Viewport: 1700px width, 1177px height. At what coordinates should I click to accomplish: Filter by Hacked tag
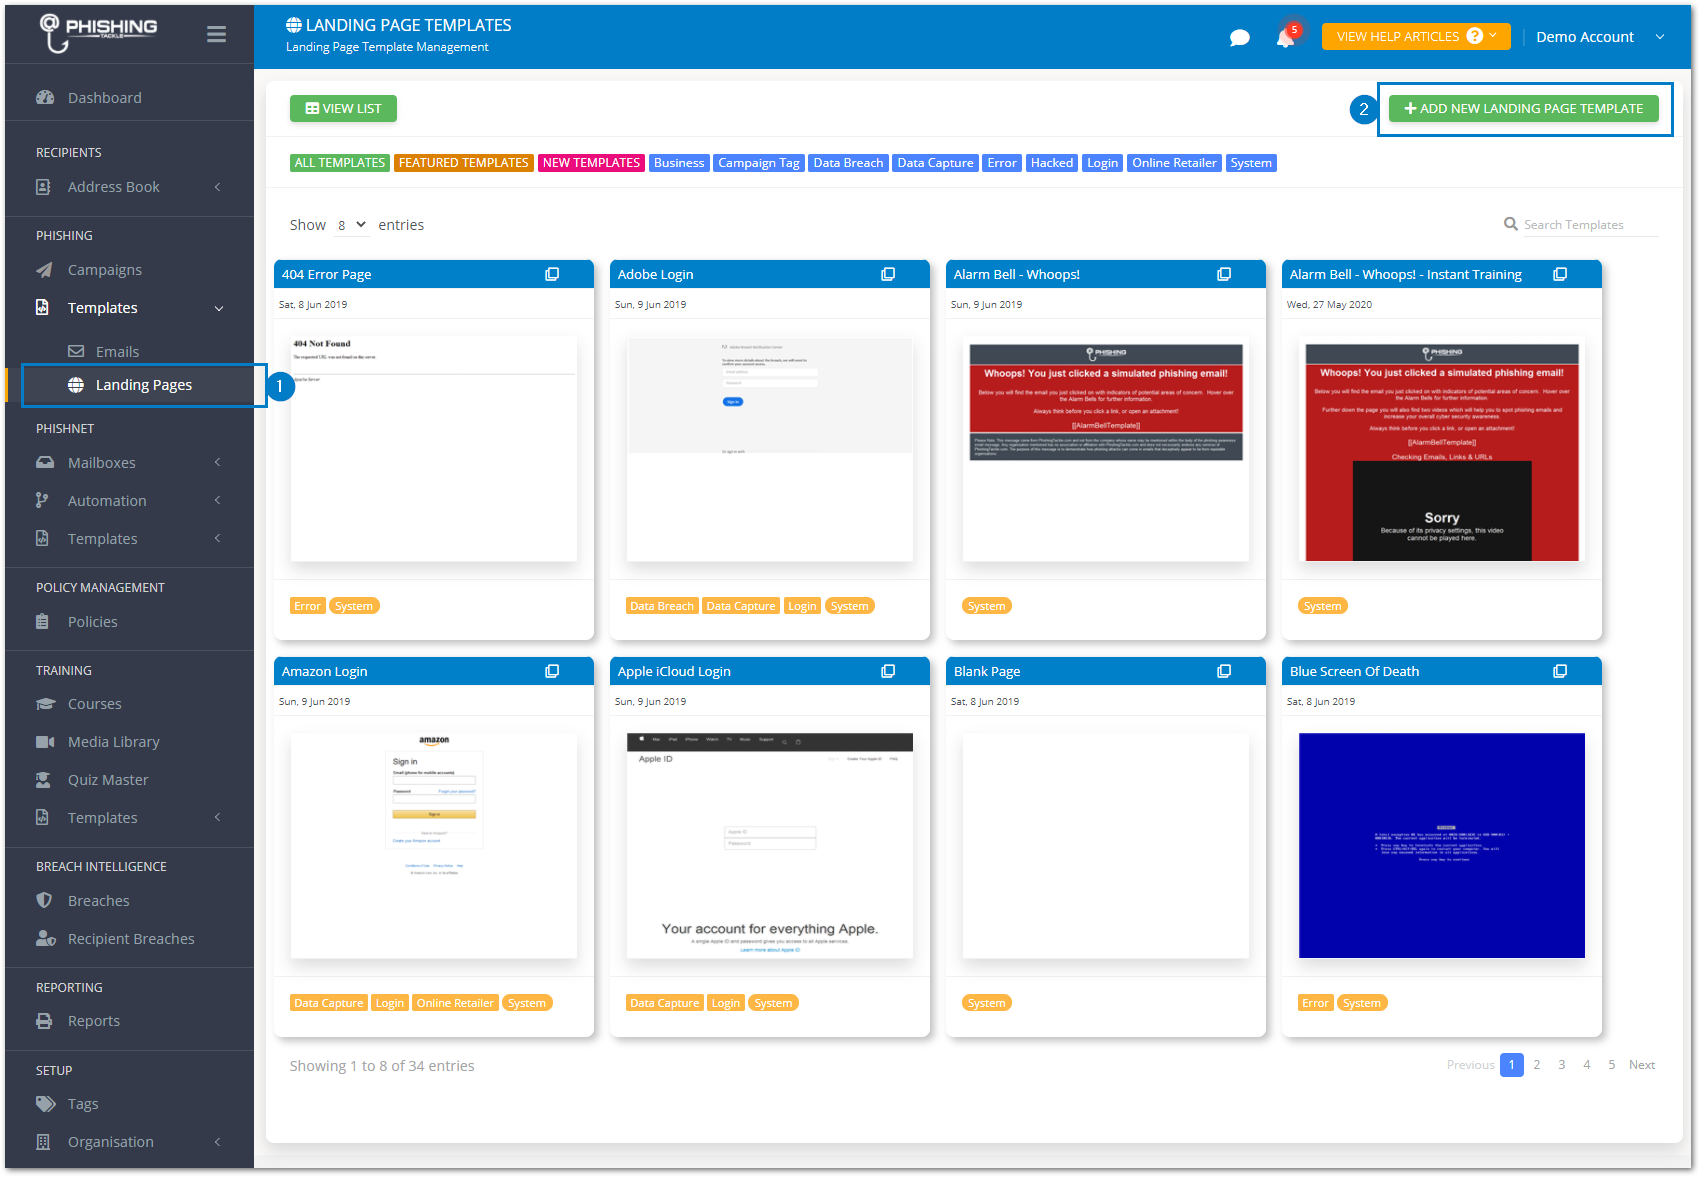click(x=1052, y=163)
